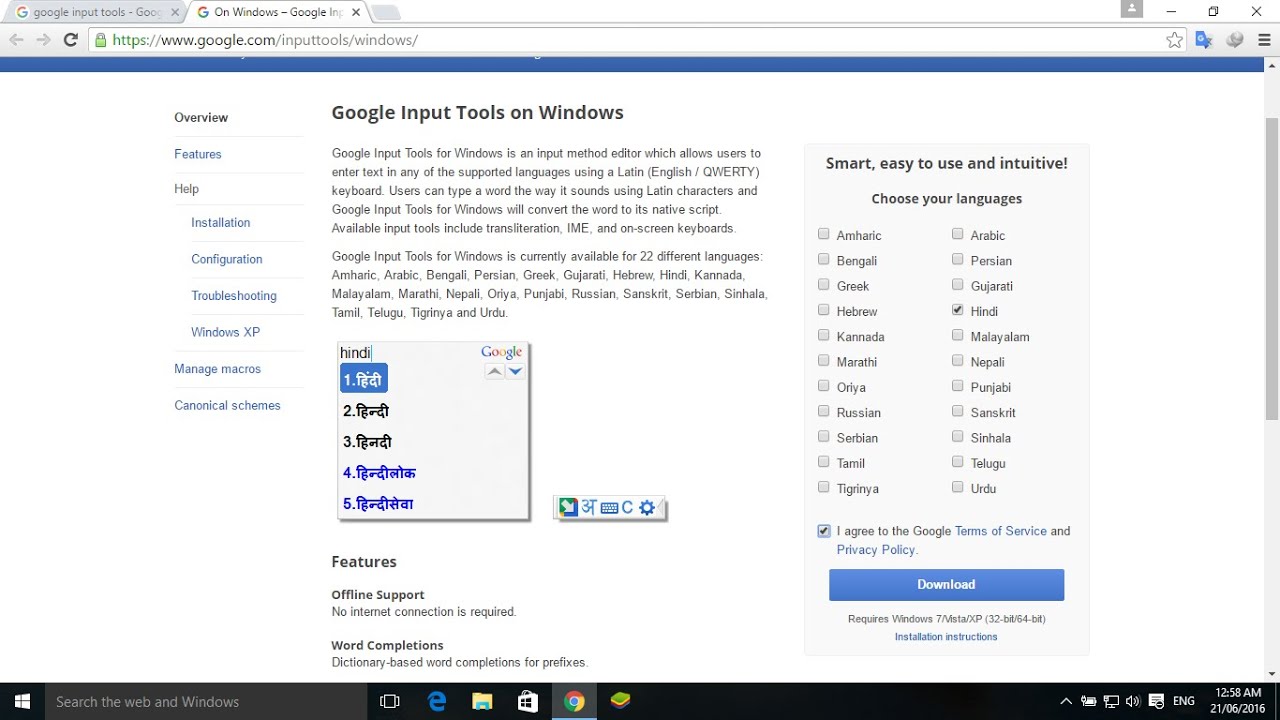Open the Help sidebar section
Viewport: 1280px width, 720px height.
(x=186, y=189)
